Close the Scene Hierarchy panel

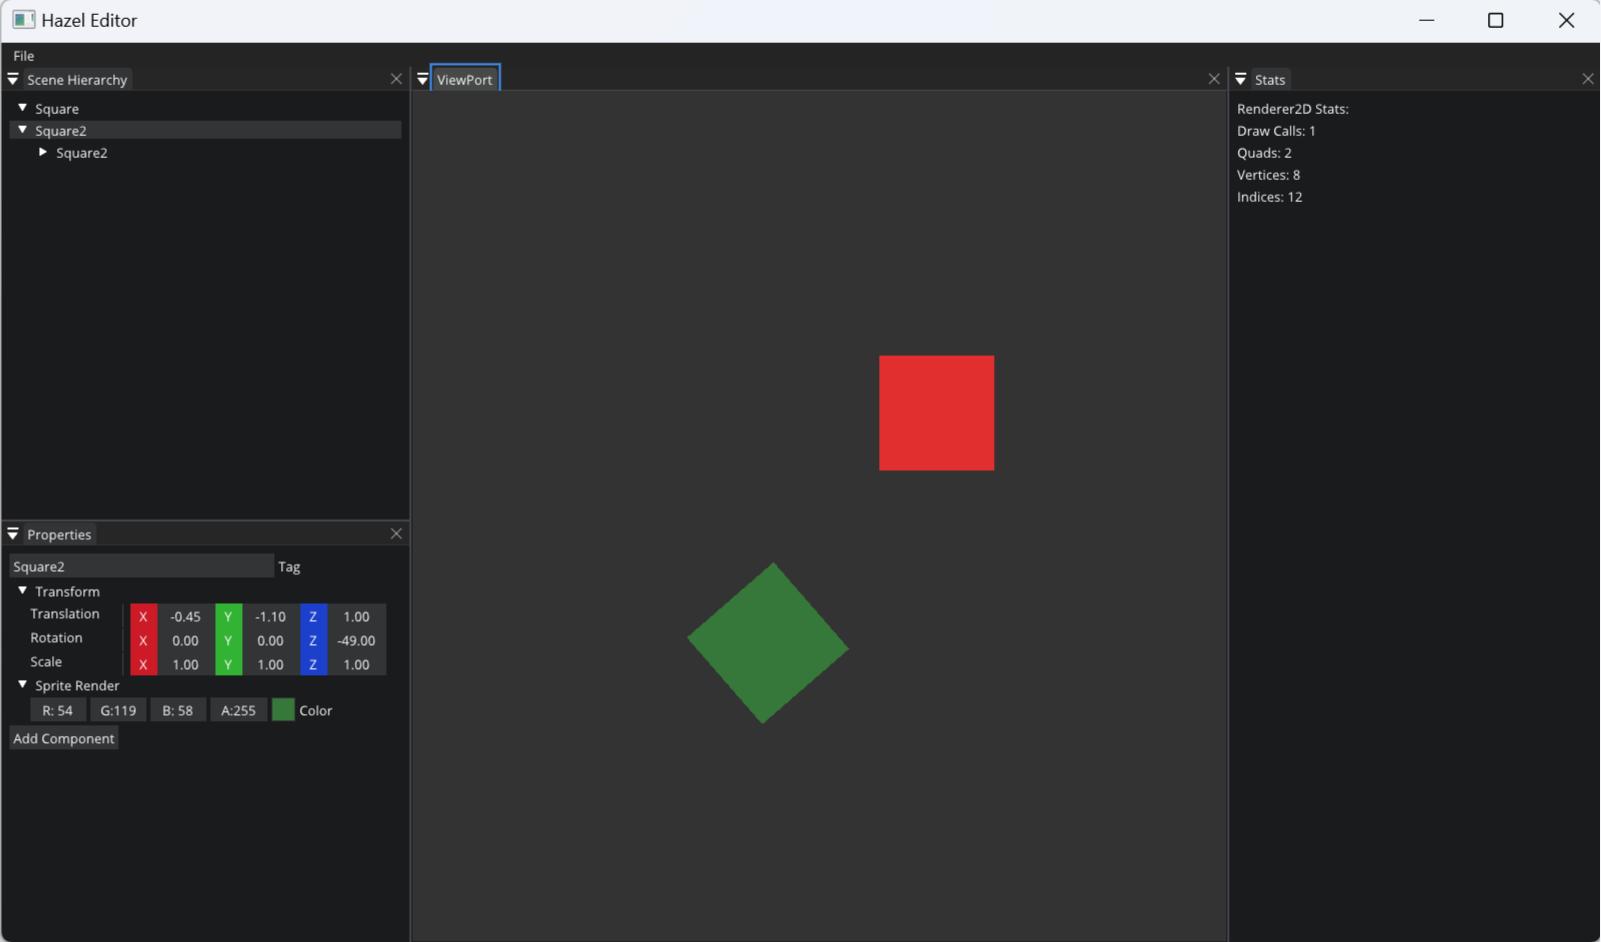396,79
